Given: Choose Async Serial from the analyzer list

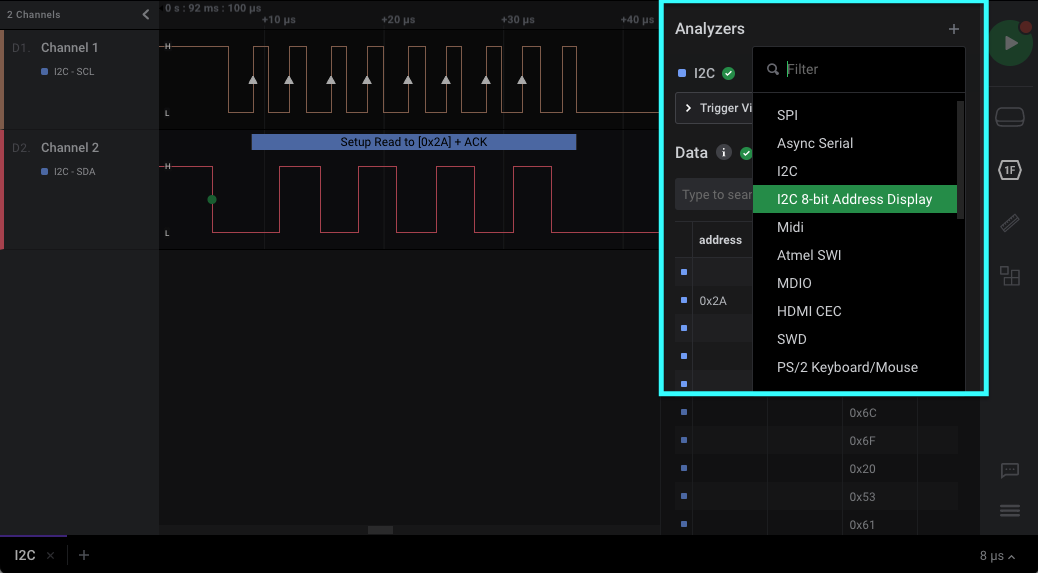Looking at the screenshot, I should (x=815, y=143).
